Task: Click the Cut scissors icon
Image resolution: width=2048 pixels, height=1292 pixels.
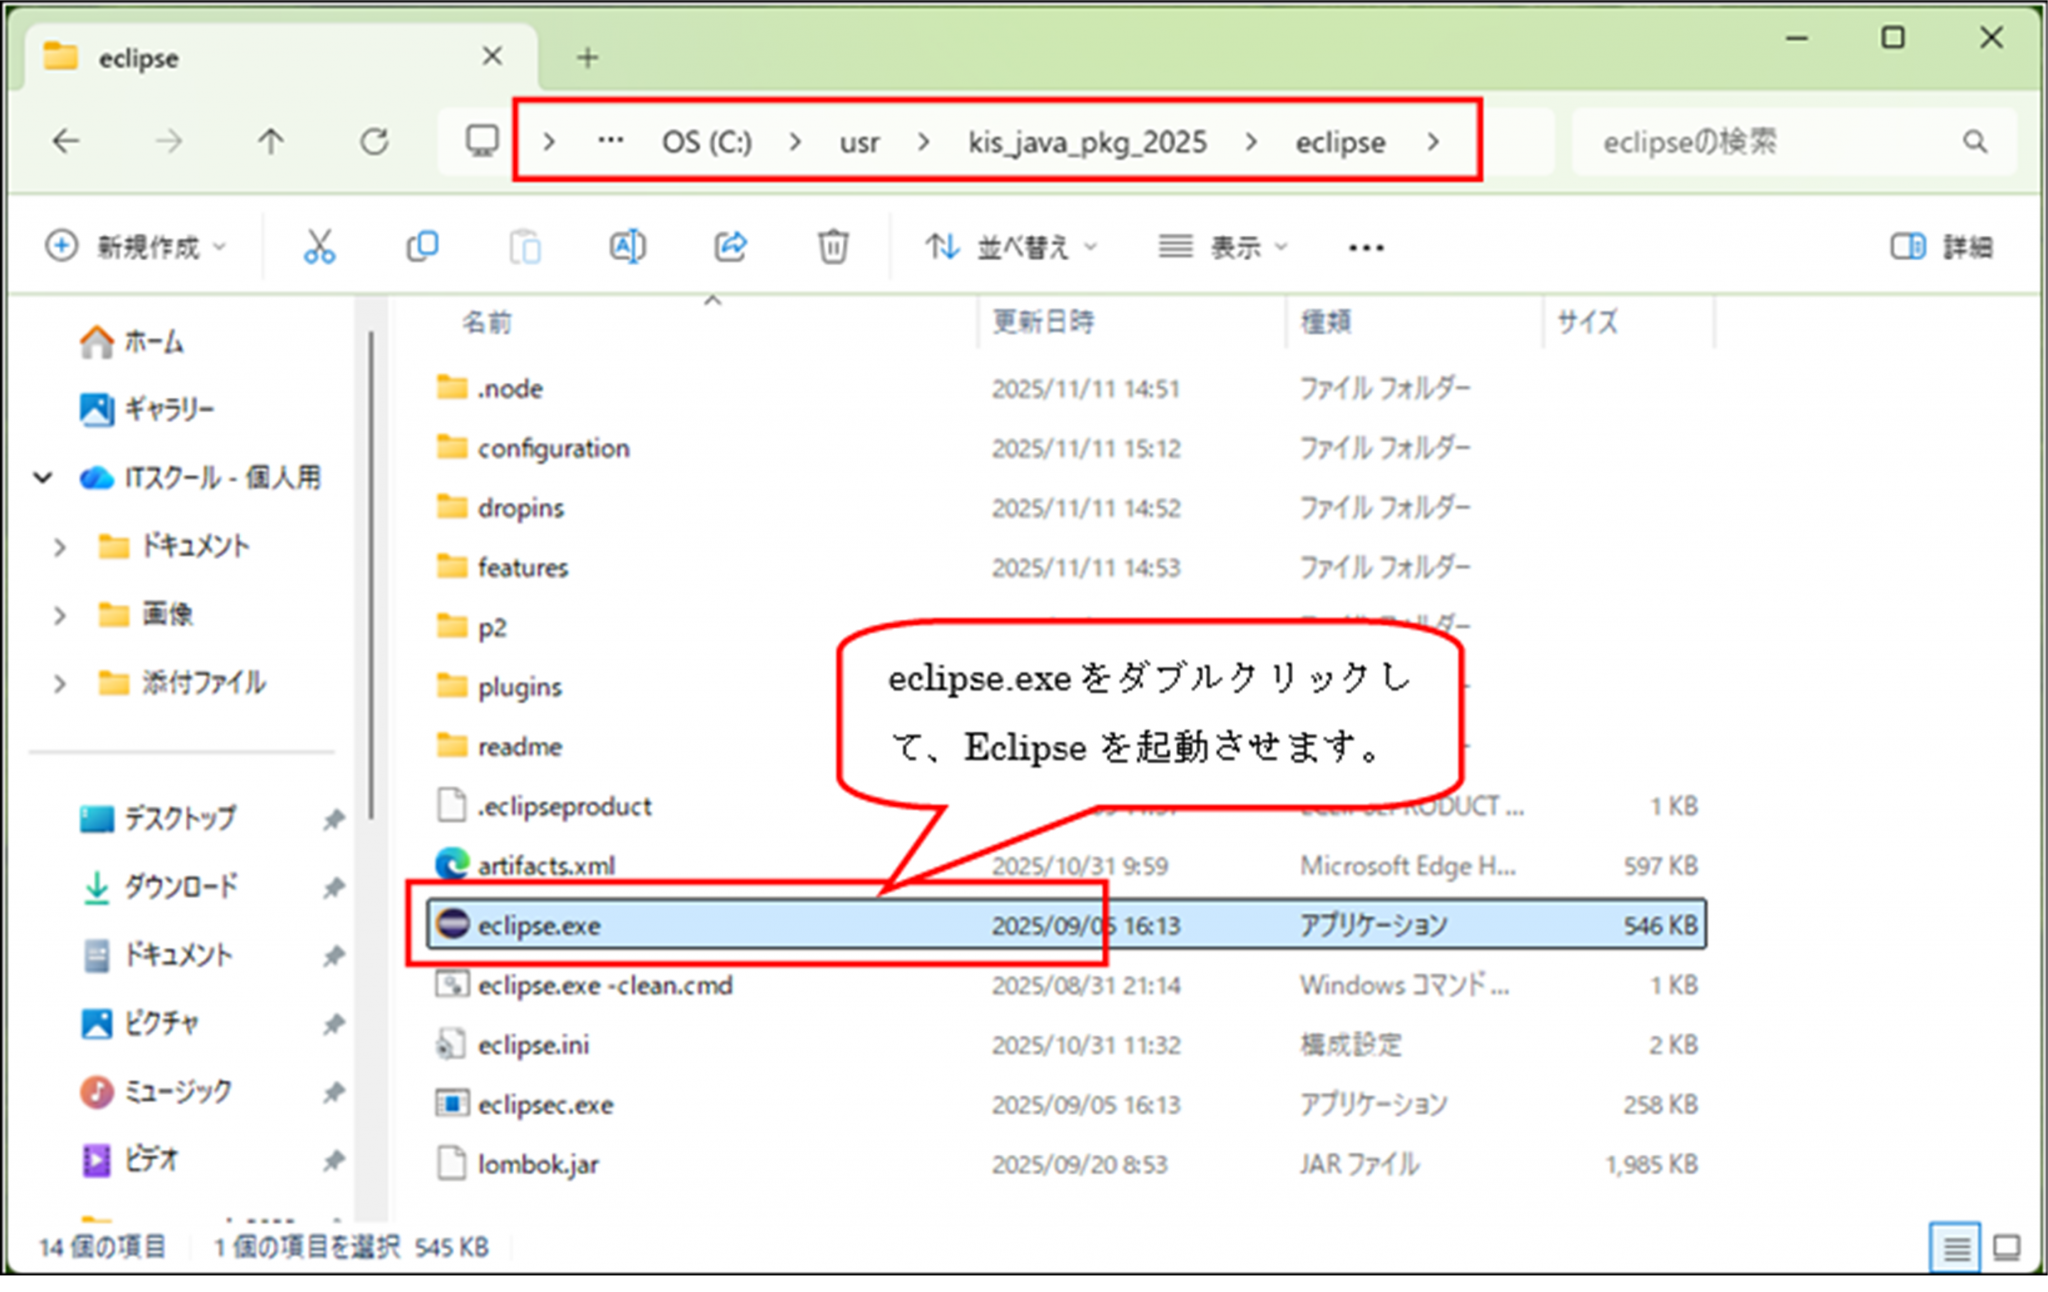Action: 319,246
